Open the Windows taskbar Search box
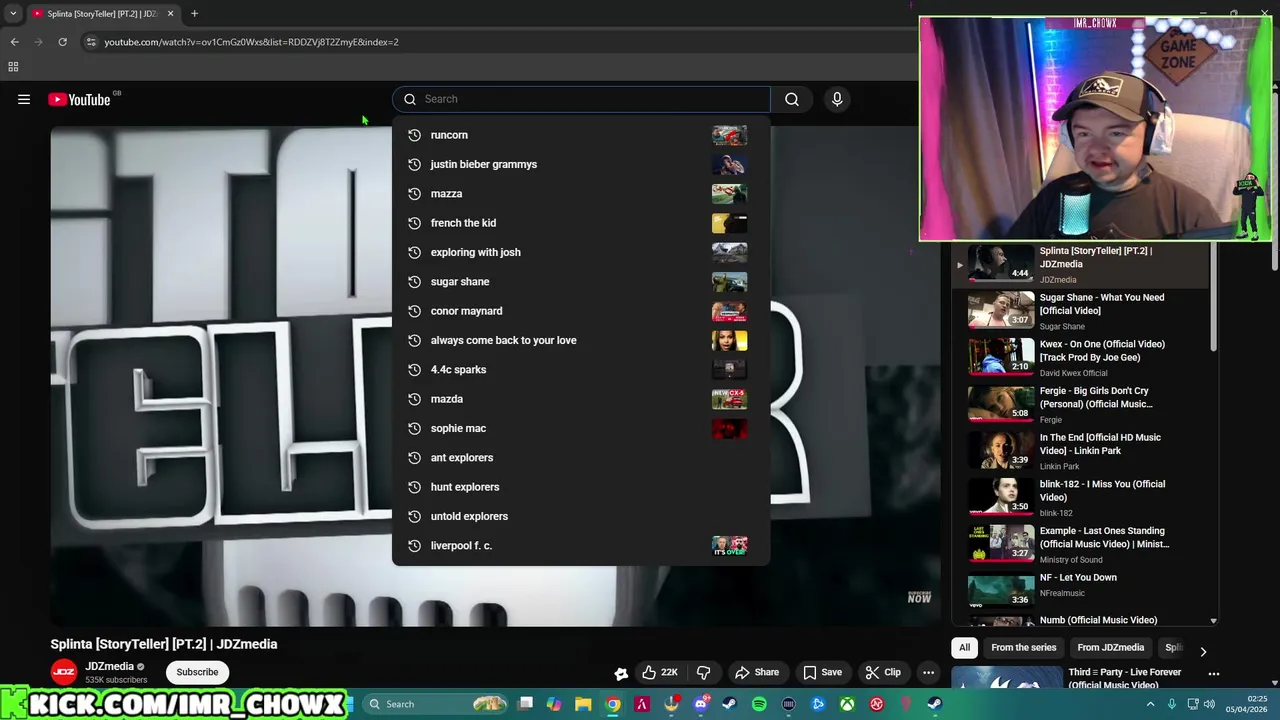Viewport: 1280px width, 720px height. click(436, 704)
